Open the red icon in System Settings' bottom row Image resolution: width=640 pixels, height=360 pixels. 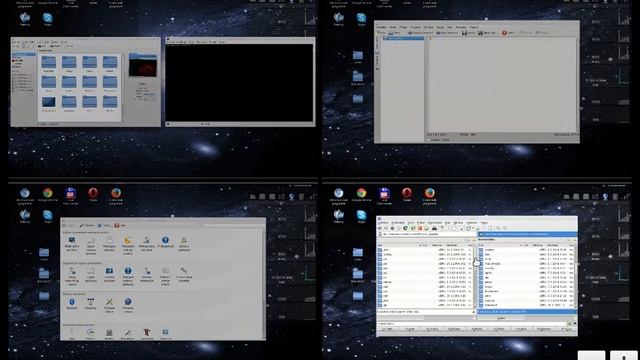tap(147, 333)
